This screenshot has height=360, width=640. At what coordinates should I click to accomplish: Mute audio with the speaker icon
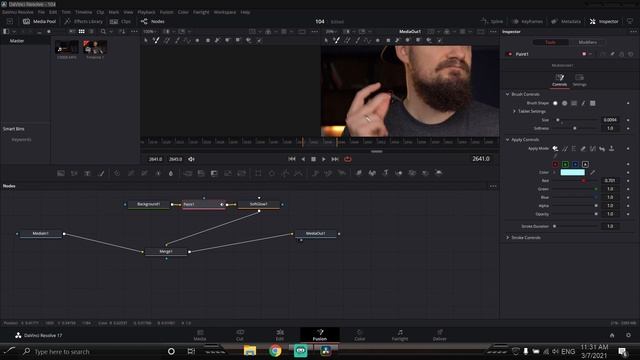(x=191, y=159)
